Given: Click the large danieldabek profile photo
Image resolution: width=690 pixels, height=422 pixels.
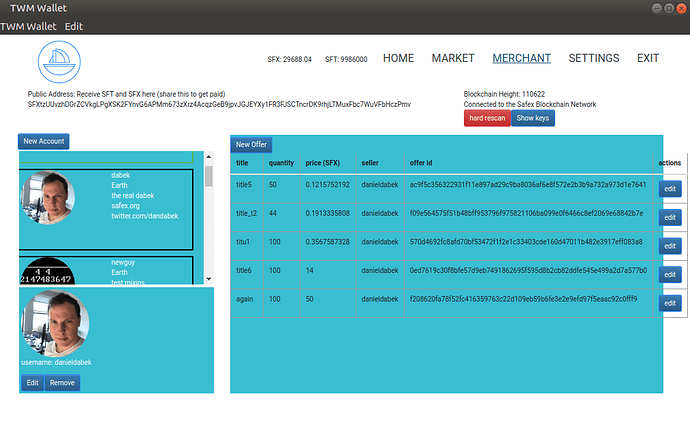Looking at the screenshot, I should click(55, 323).
